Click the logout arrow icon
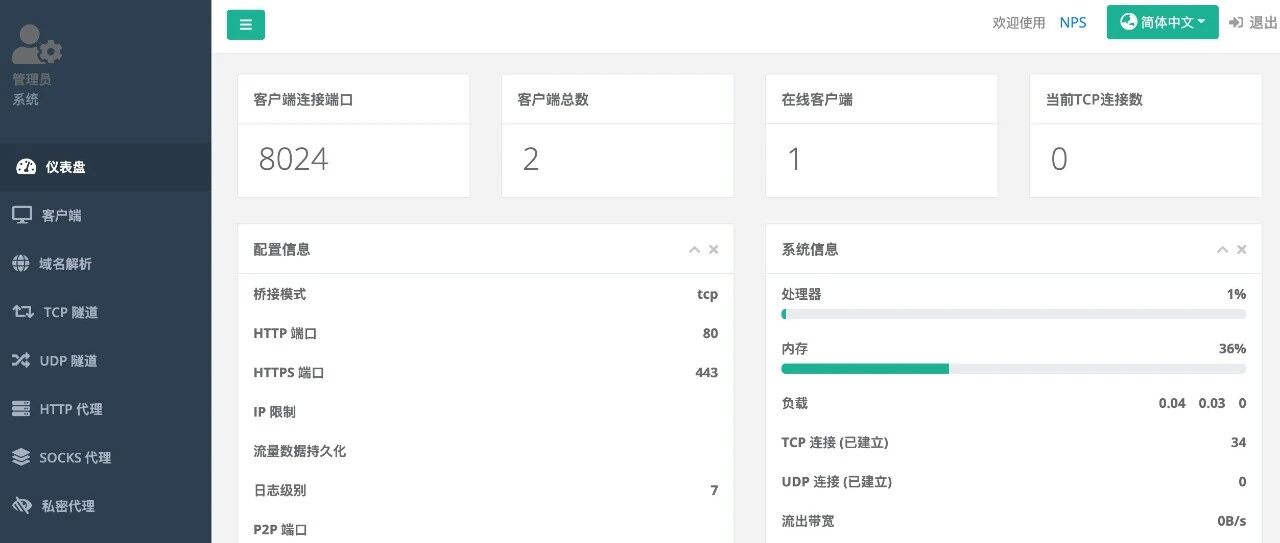Screen dimensions: 1280x543 point(1236,23)
